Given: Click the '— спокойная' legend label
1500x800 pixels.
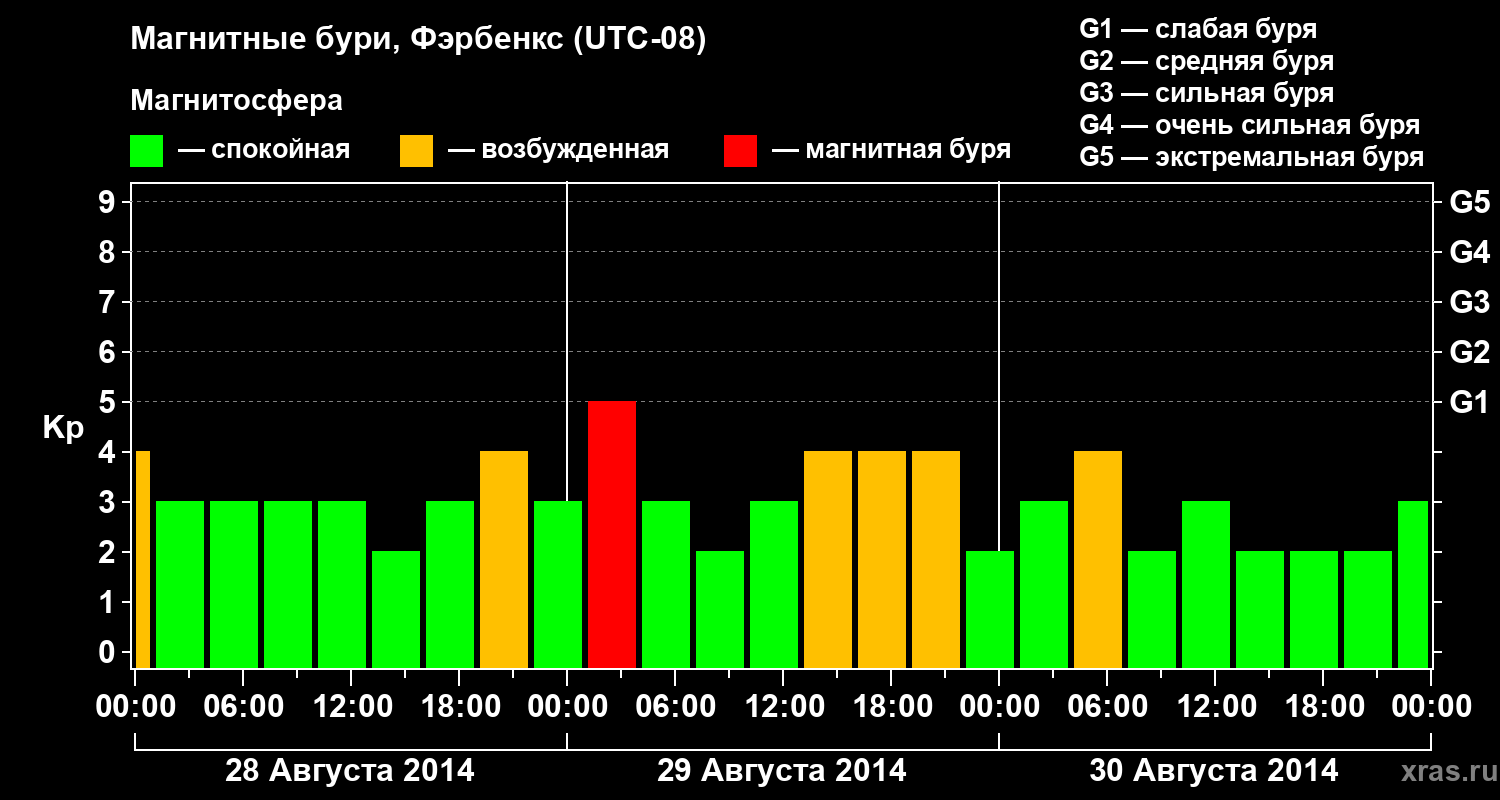Looking at the screenshot, I should [x=264, y=151].
